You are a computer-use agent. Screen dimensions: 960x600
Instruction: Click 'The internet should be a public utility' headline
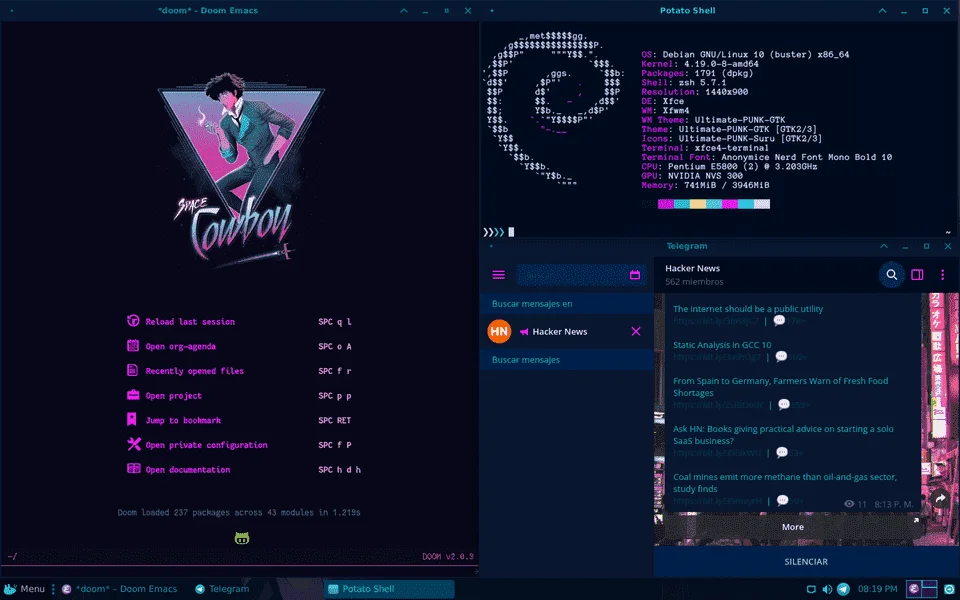click(x=748, y=309)
